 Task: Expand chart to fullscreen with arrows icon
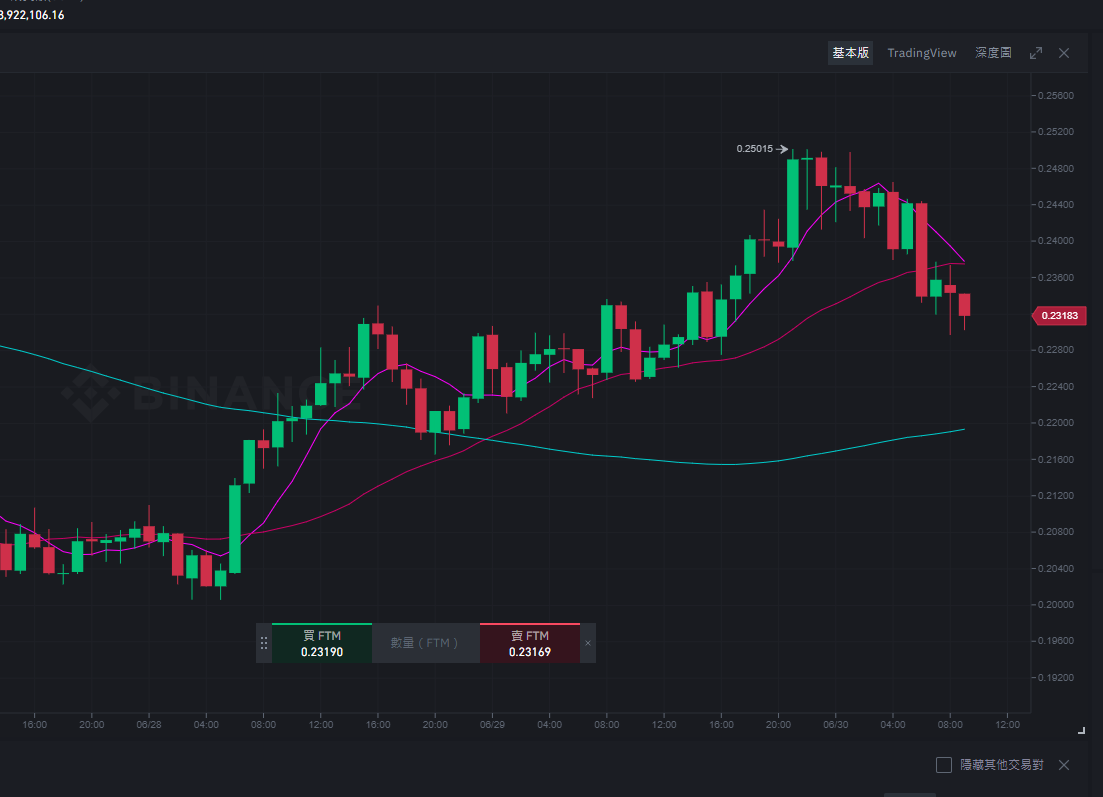pyautogui.click(x=1035, y=53)
